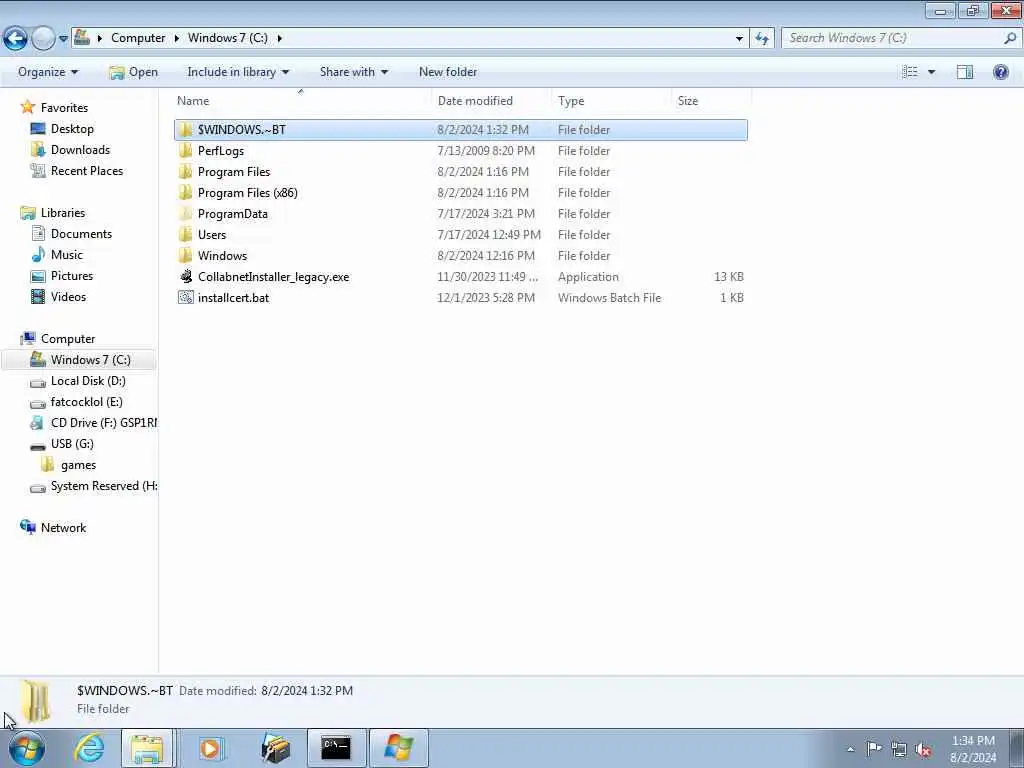Open games folder under USB
The width and height of the screenshot is (1024, 768).
[78, 465]
